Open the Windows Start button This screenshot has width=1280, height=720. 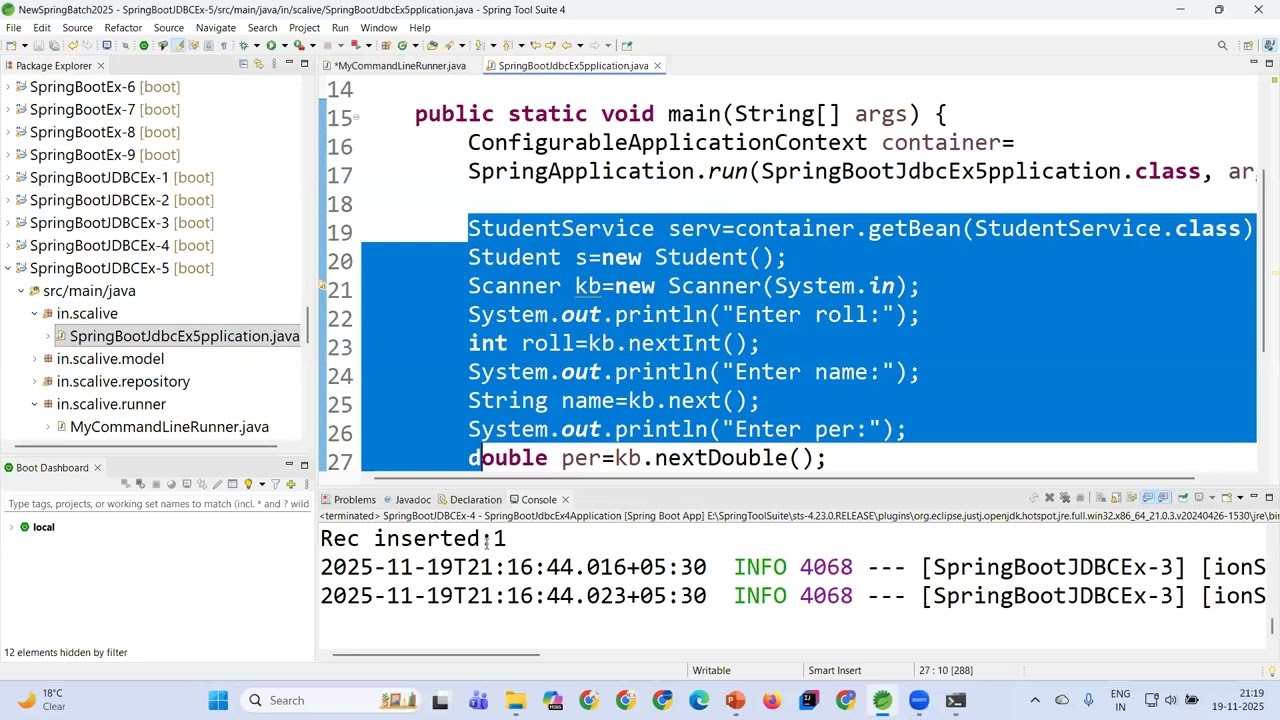tap(218, 700)
